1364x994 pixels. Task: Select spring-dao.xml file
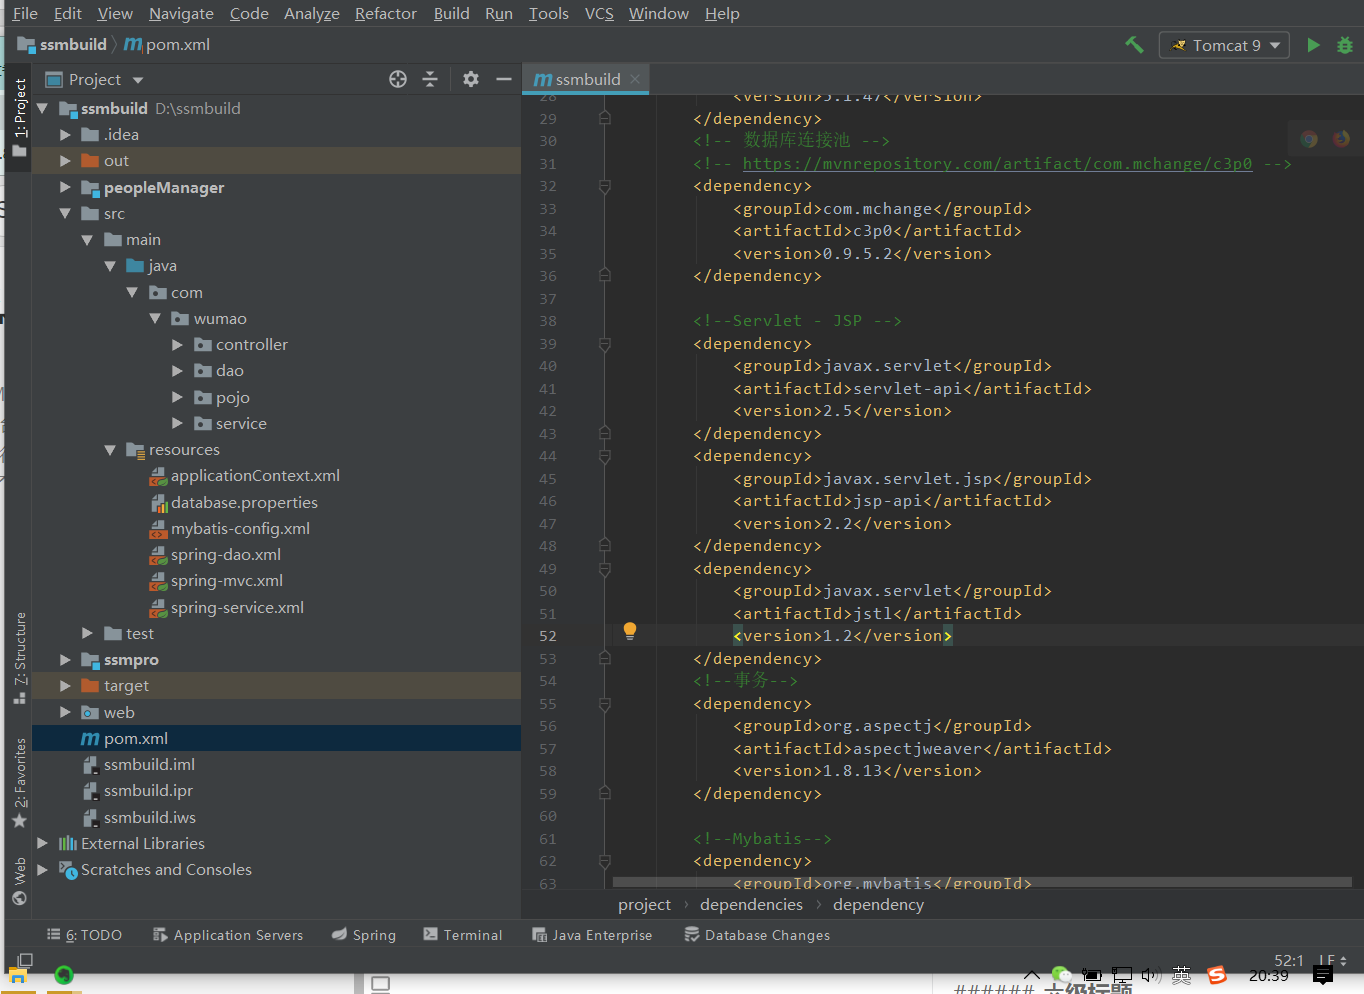click(x=226, y=554)
